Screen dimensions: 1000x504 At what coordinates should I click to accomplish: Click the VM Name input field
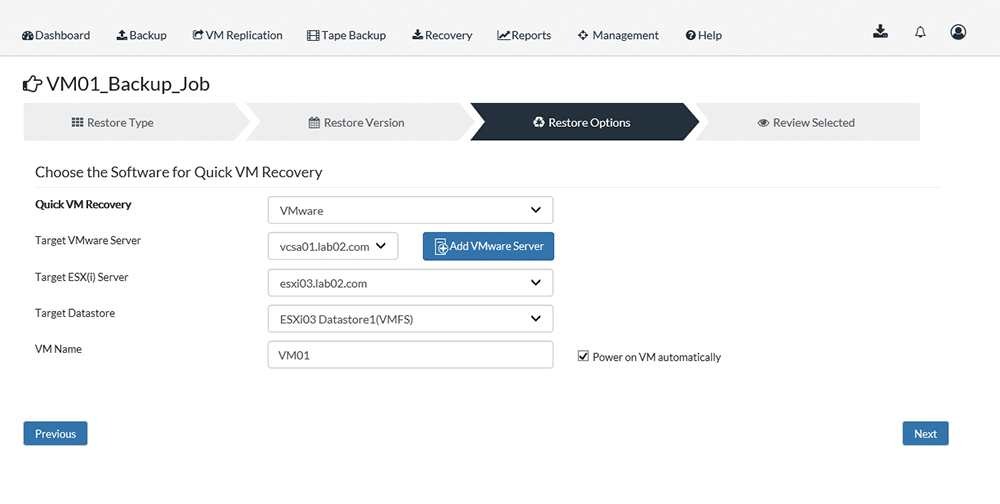click(410, 355)
